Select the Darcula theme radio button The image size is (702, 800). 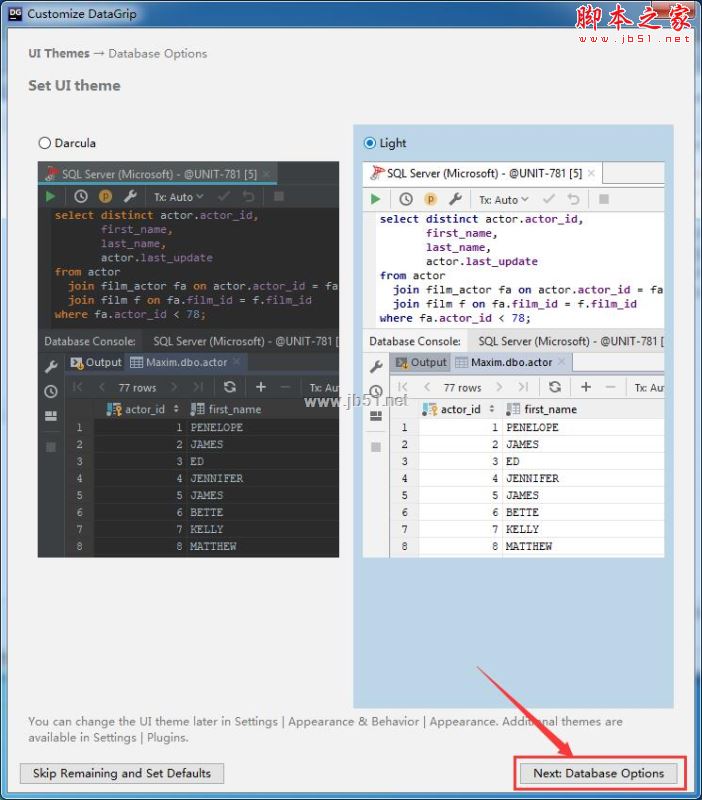[45, 143]
